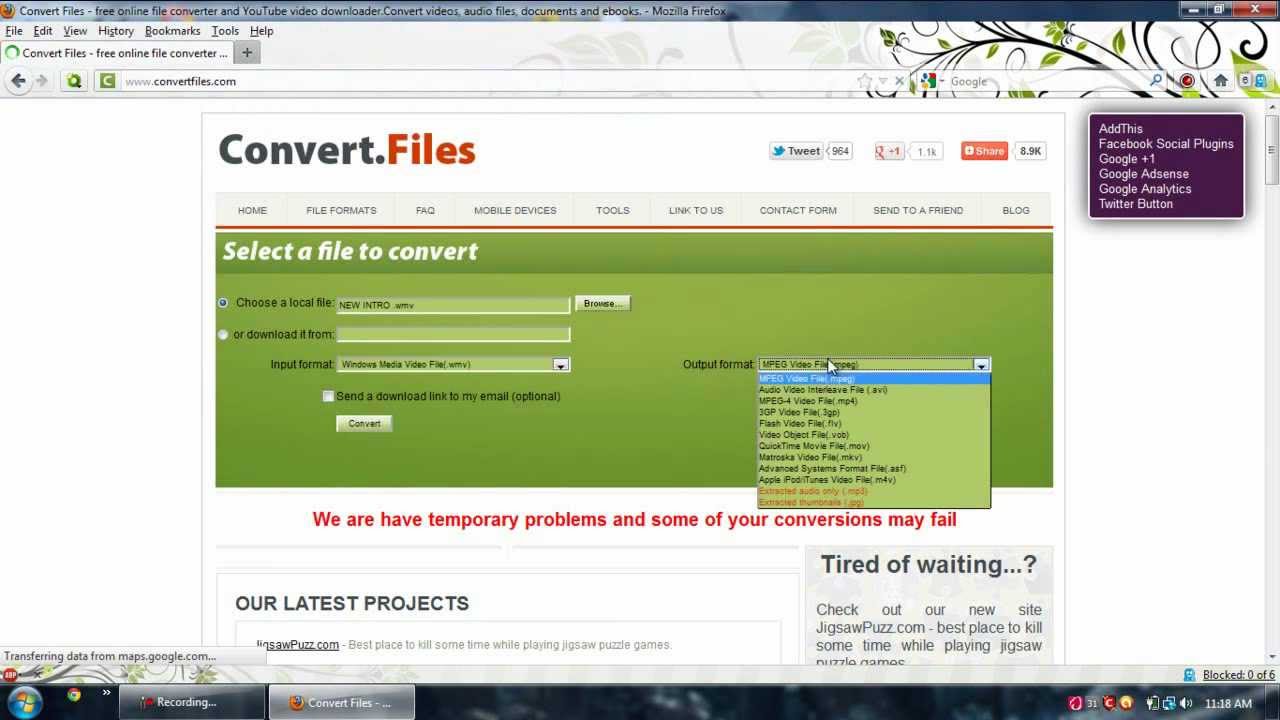This screenshot has height=720, width=1280.
Task: Click the forward navigation arrow
Action: point(41,81)
